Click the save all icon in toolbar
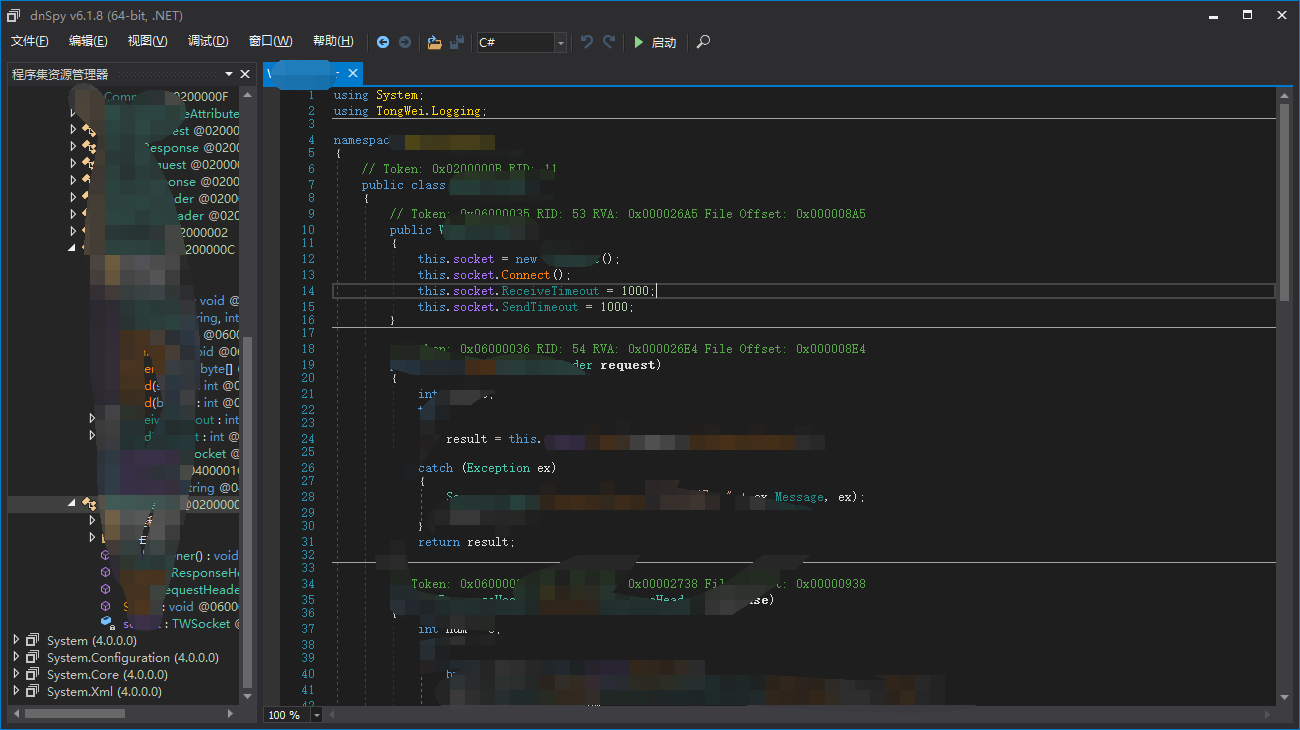 point(457,42)
